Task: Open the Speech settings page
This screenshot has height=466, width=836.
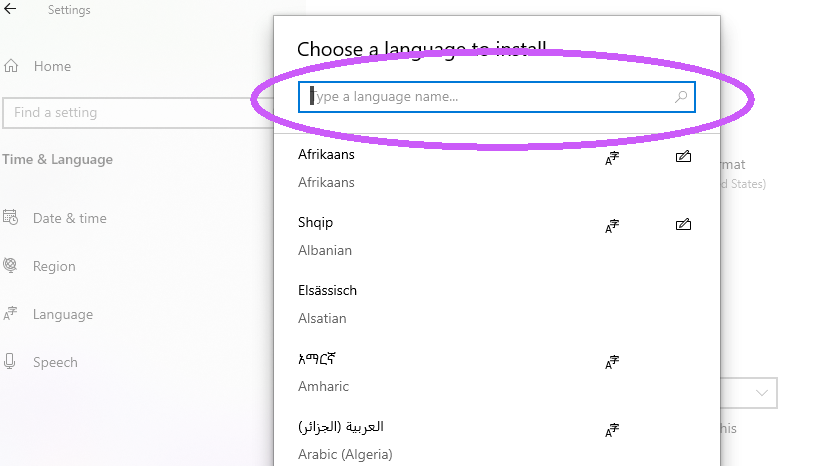Action: [55, 362]
